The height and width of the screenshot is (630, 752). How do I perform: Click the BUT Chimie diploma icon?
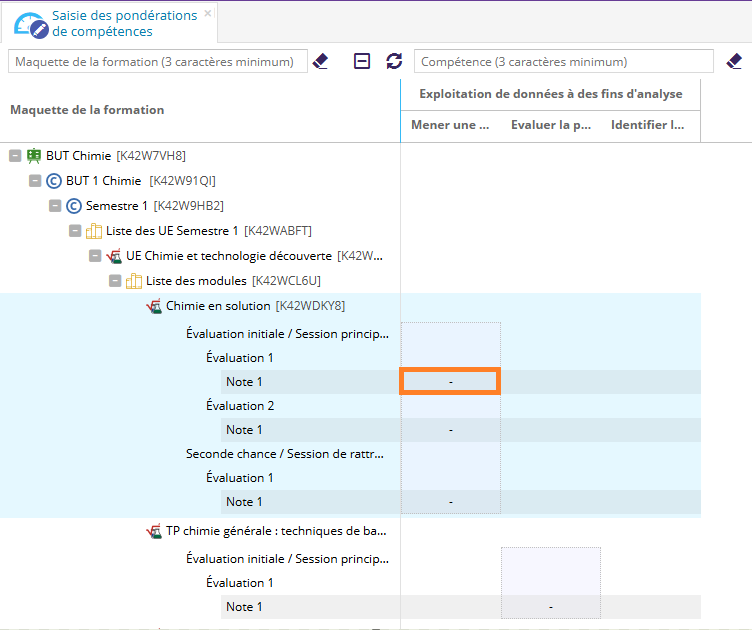pos(34,156)
